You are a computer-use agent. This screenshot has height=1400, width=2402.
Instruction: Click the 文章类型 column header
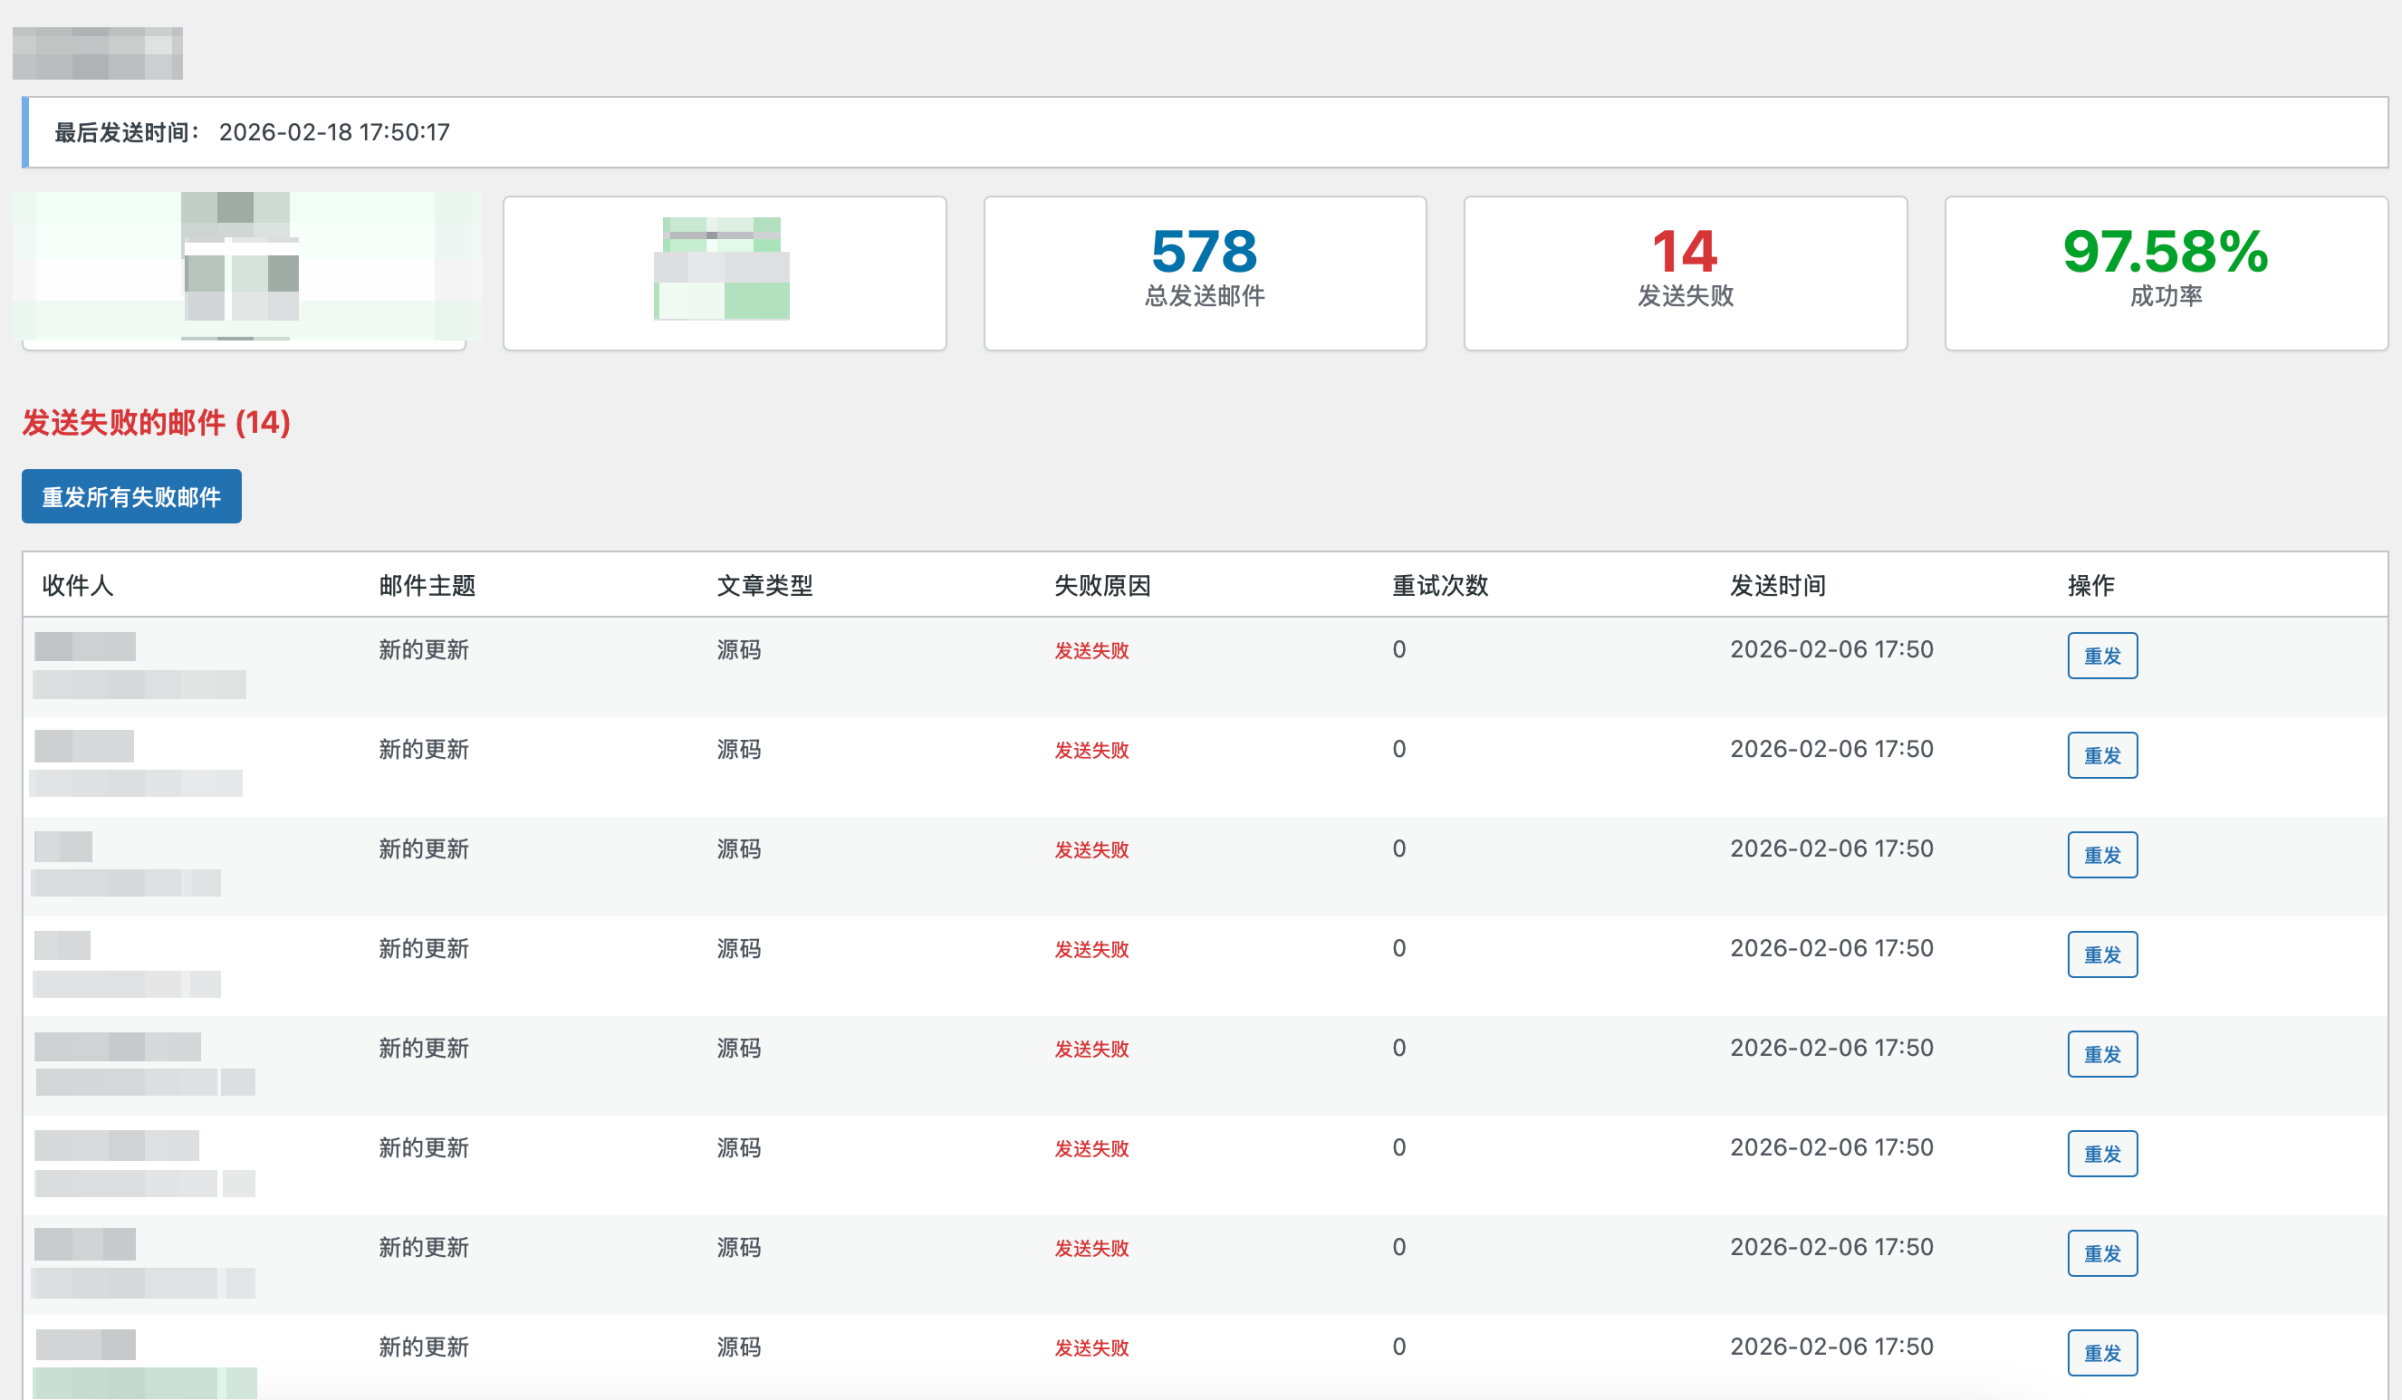pyautogui.click(x=765, y=585)
